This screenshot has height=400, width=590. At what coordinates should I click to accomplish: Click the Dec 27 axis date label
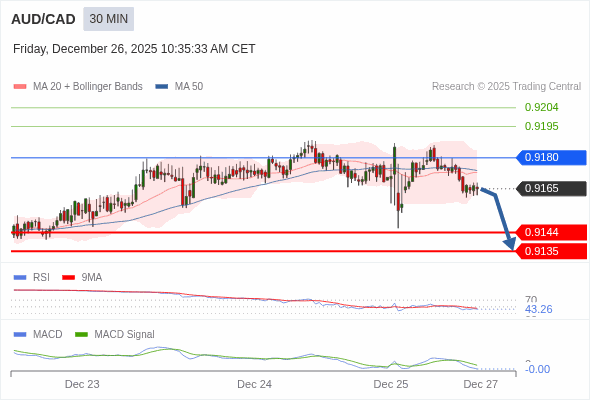(481, 384)
